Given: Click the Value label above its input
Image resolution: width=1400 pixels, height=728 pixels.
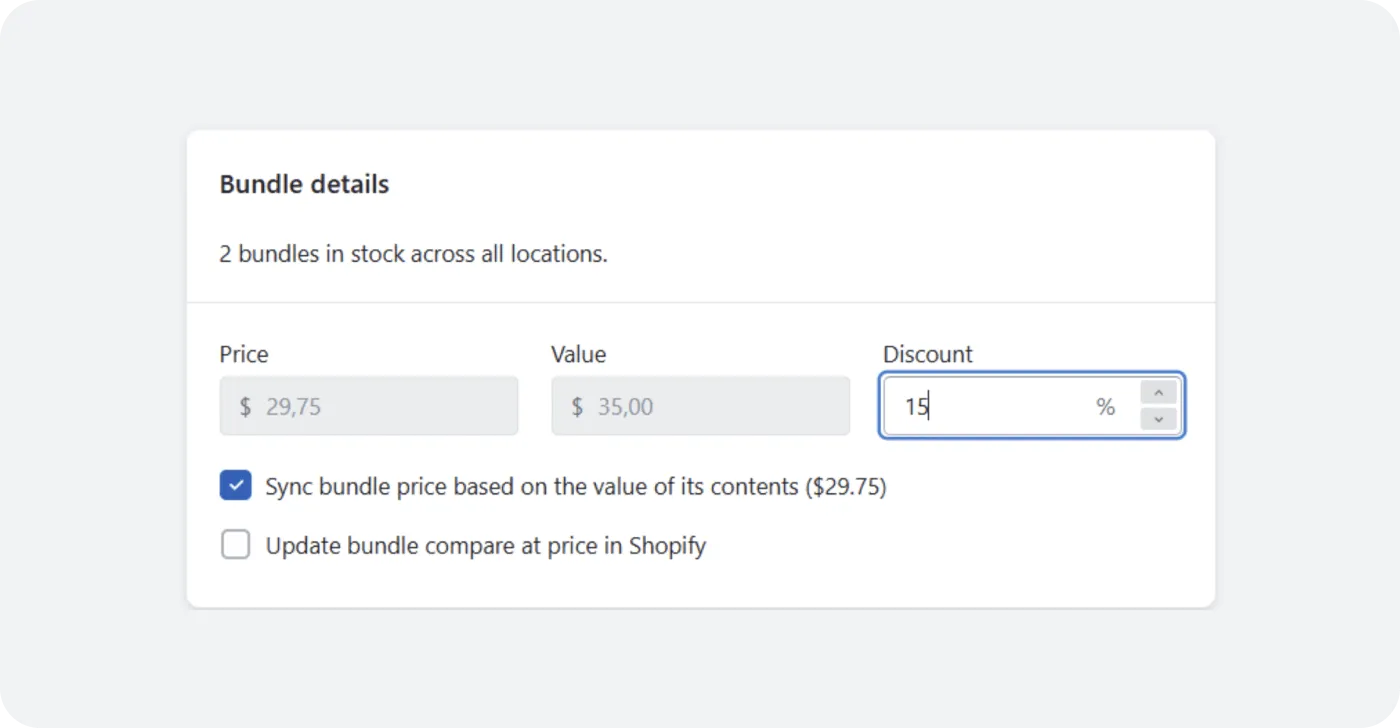Looking at the screenshot, I should [578, 354].
